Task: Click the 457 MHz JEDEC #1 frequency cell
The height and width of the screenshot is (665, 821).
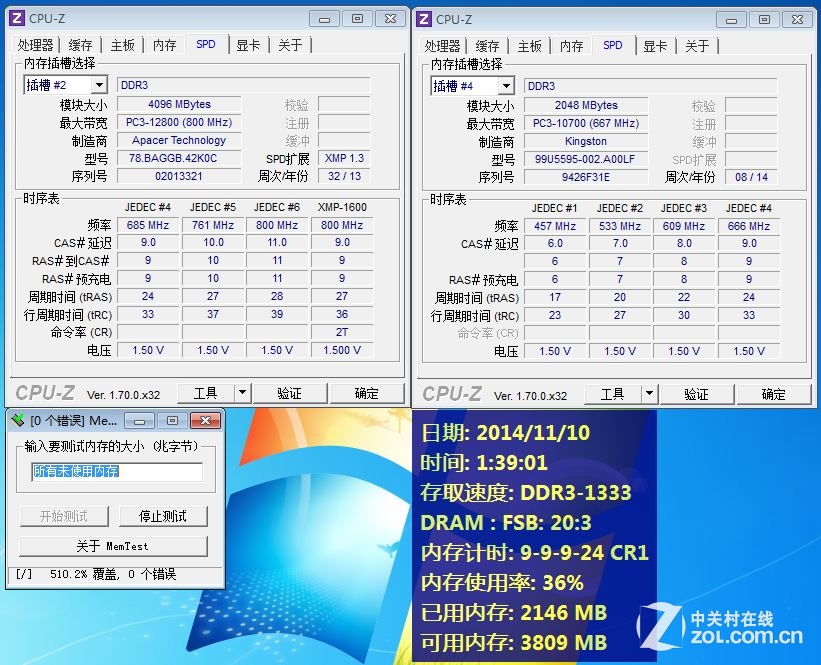Action: pos(555,226)
